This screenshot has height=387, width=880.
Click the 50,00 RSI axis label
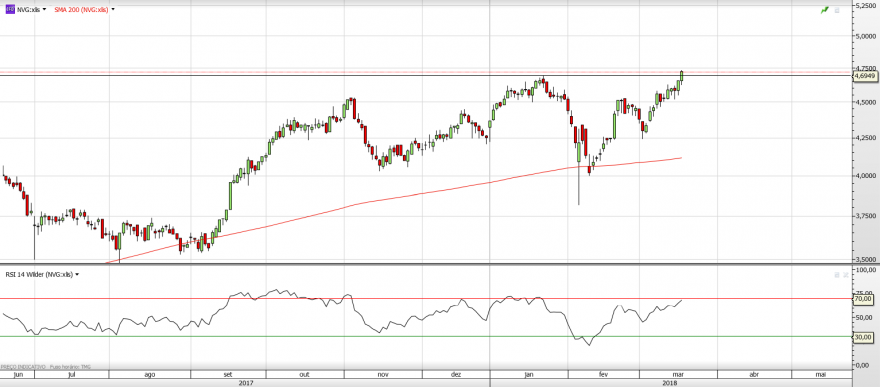865,317
